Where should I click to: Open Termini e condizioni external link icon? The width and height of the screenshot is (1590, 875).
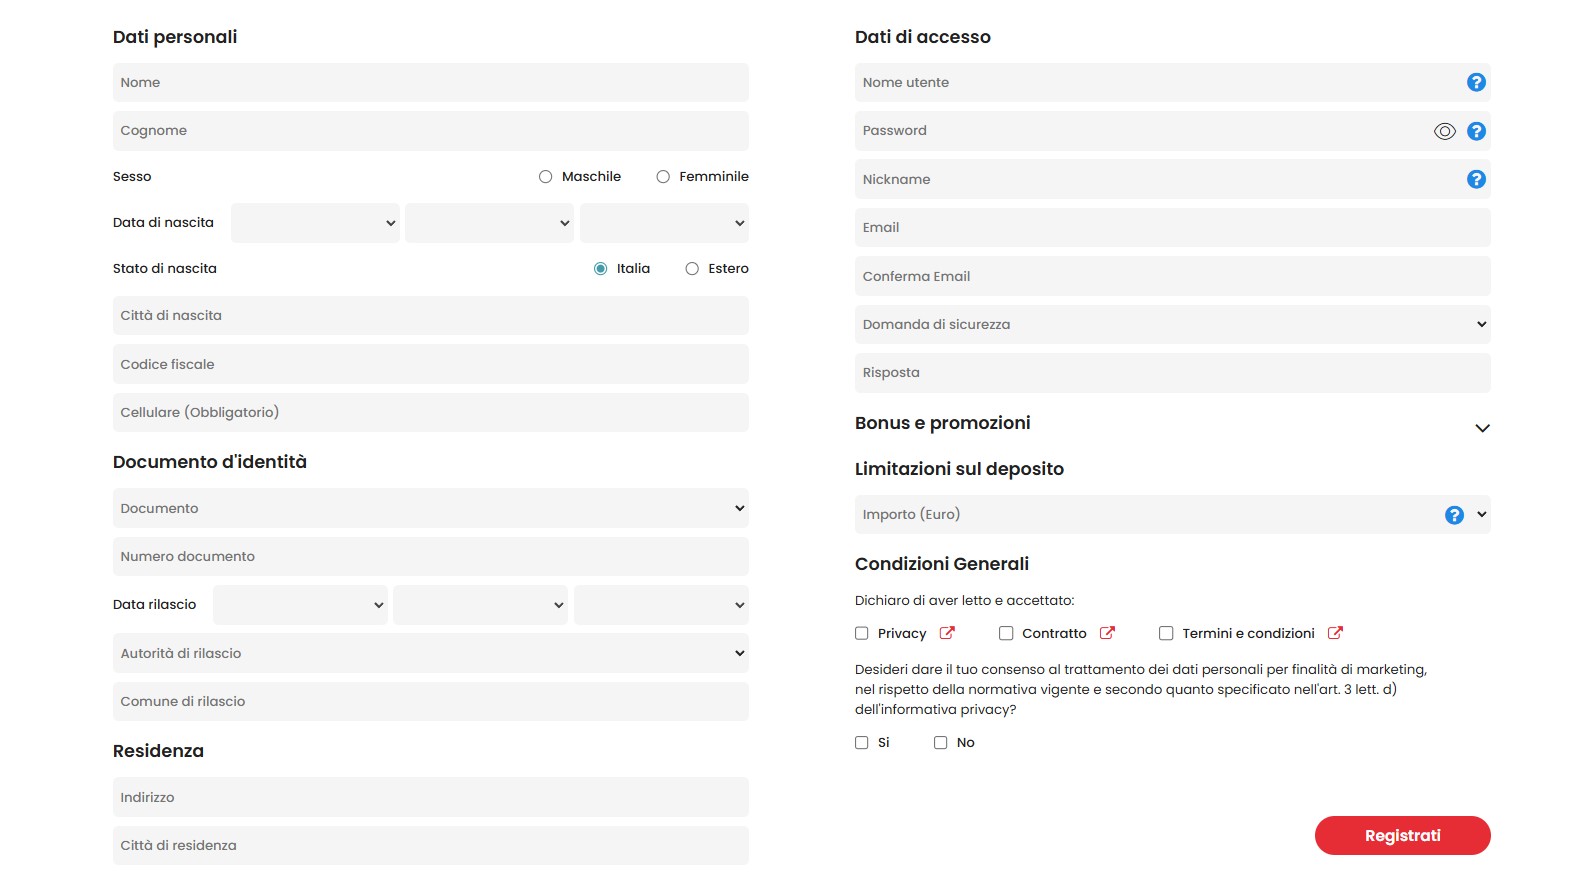coord(1335,633)
